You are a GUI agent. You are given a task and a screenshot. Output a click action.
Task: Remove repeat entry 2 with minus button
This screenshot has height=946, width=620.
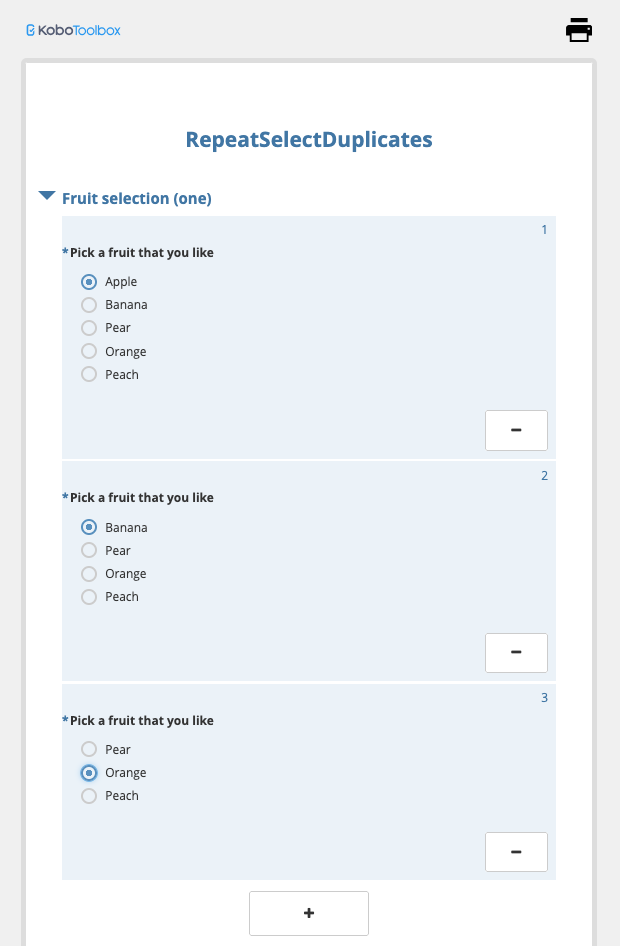[x=516, y=653]
